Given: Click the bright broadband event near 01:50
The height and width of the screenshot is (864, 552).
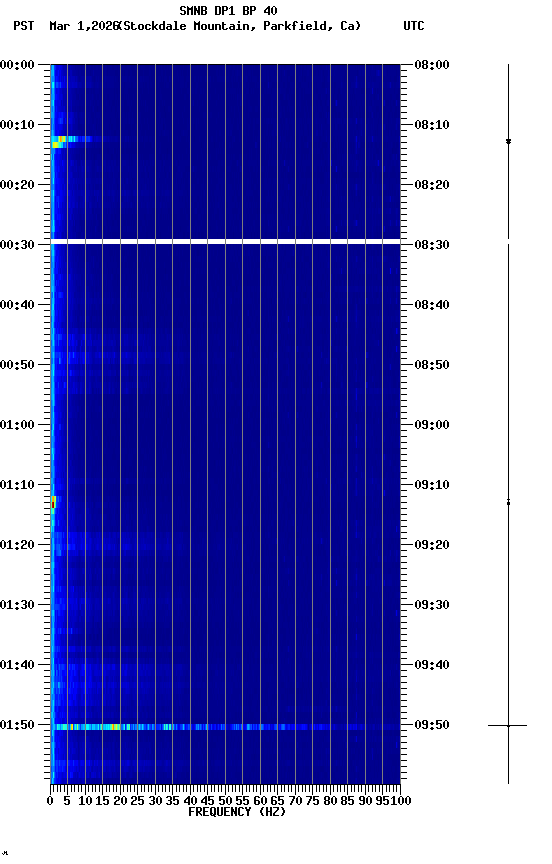Looking at the screenshot, I should pyautogui.click(x=226, y=727).
